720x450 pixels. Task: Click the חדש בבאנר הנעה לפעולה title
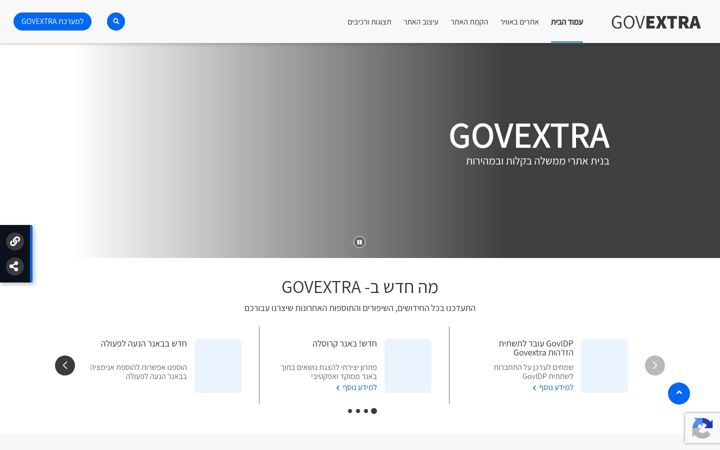click(144, 343)
